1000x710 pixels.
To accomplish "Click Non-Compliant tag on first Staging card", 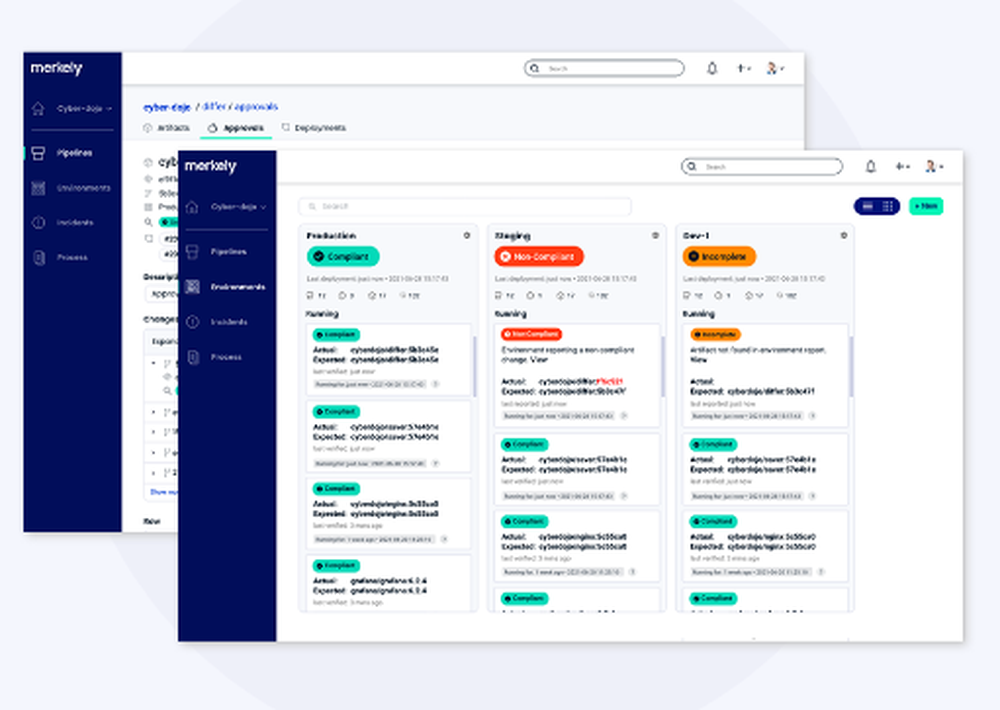I will (531, 334).
